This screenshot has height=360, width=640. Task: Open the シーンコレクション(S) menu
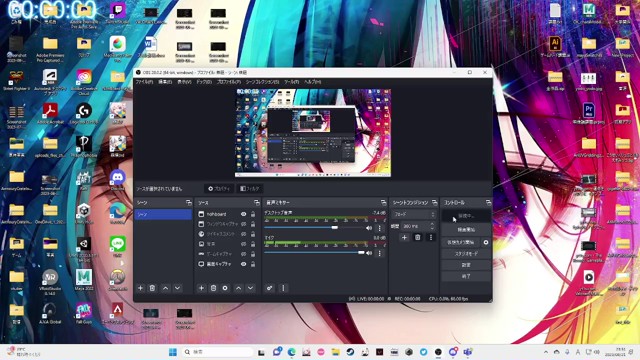point(262,82)
